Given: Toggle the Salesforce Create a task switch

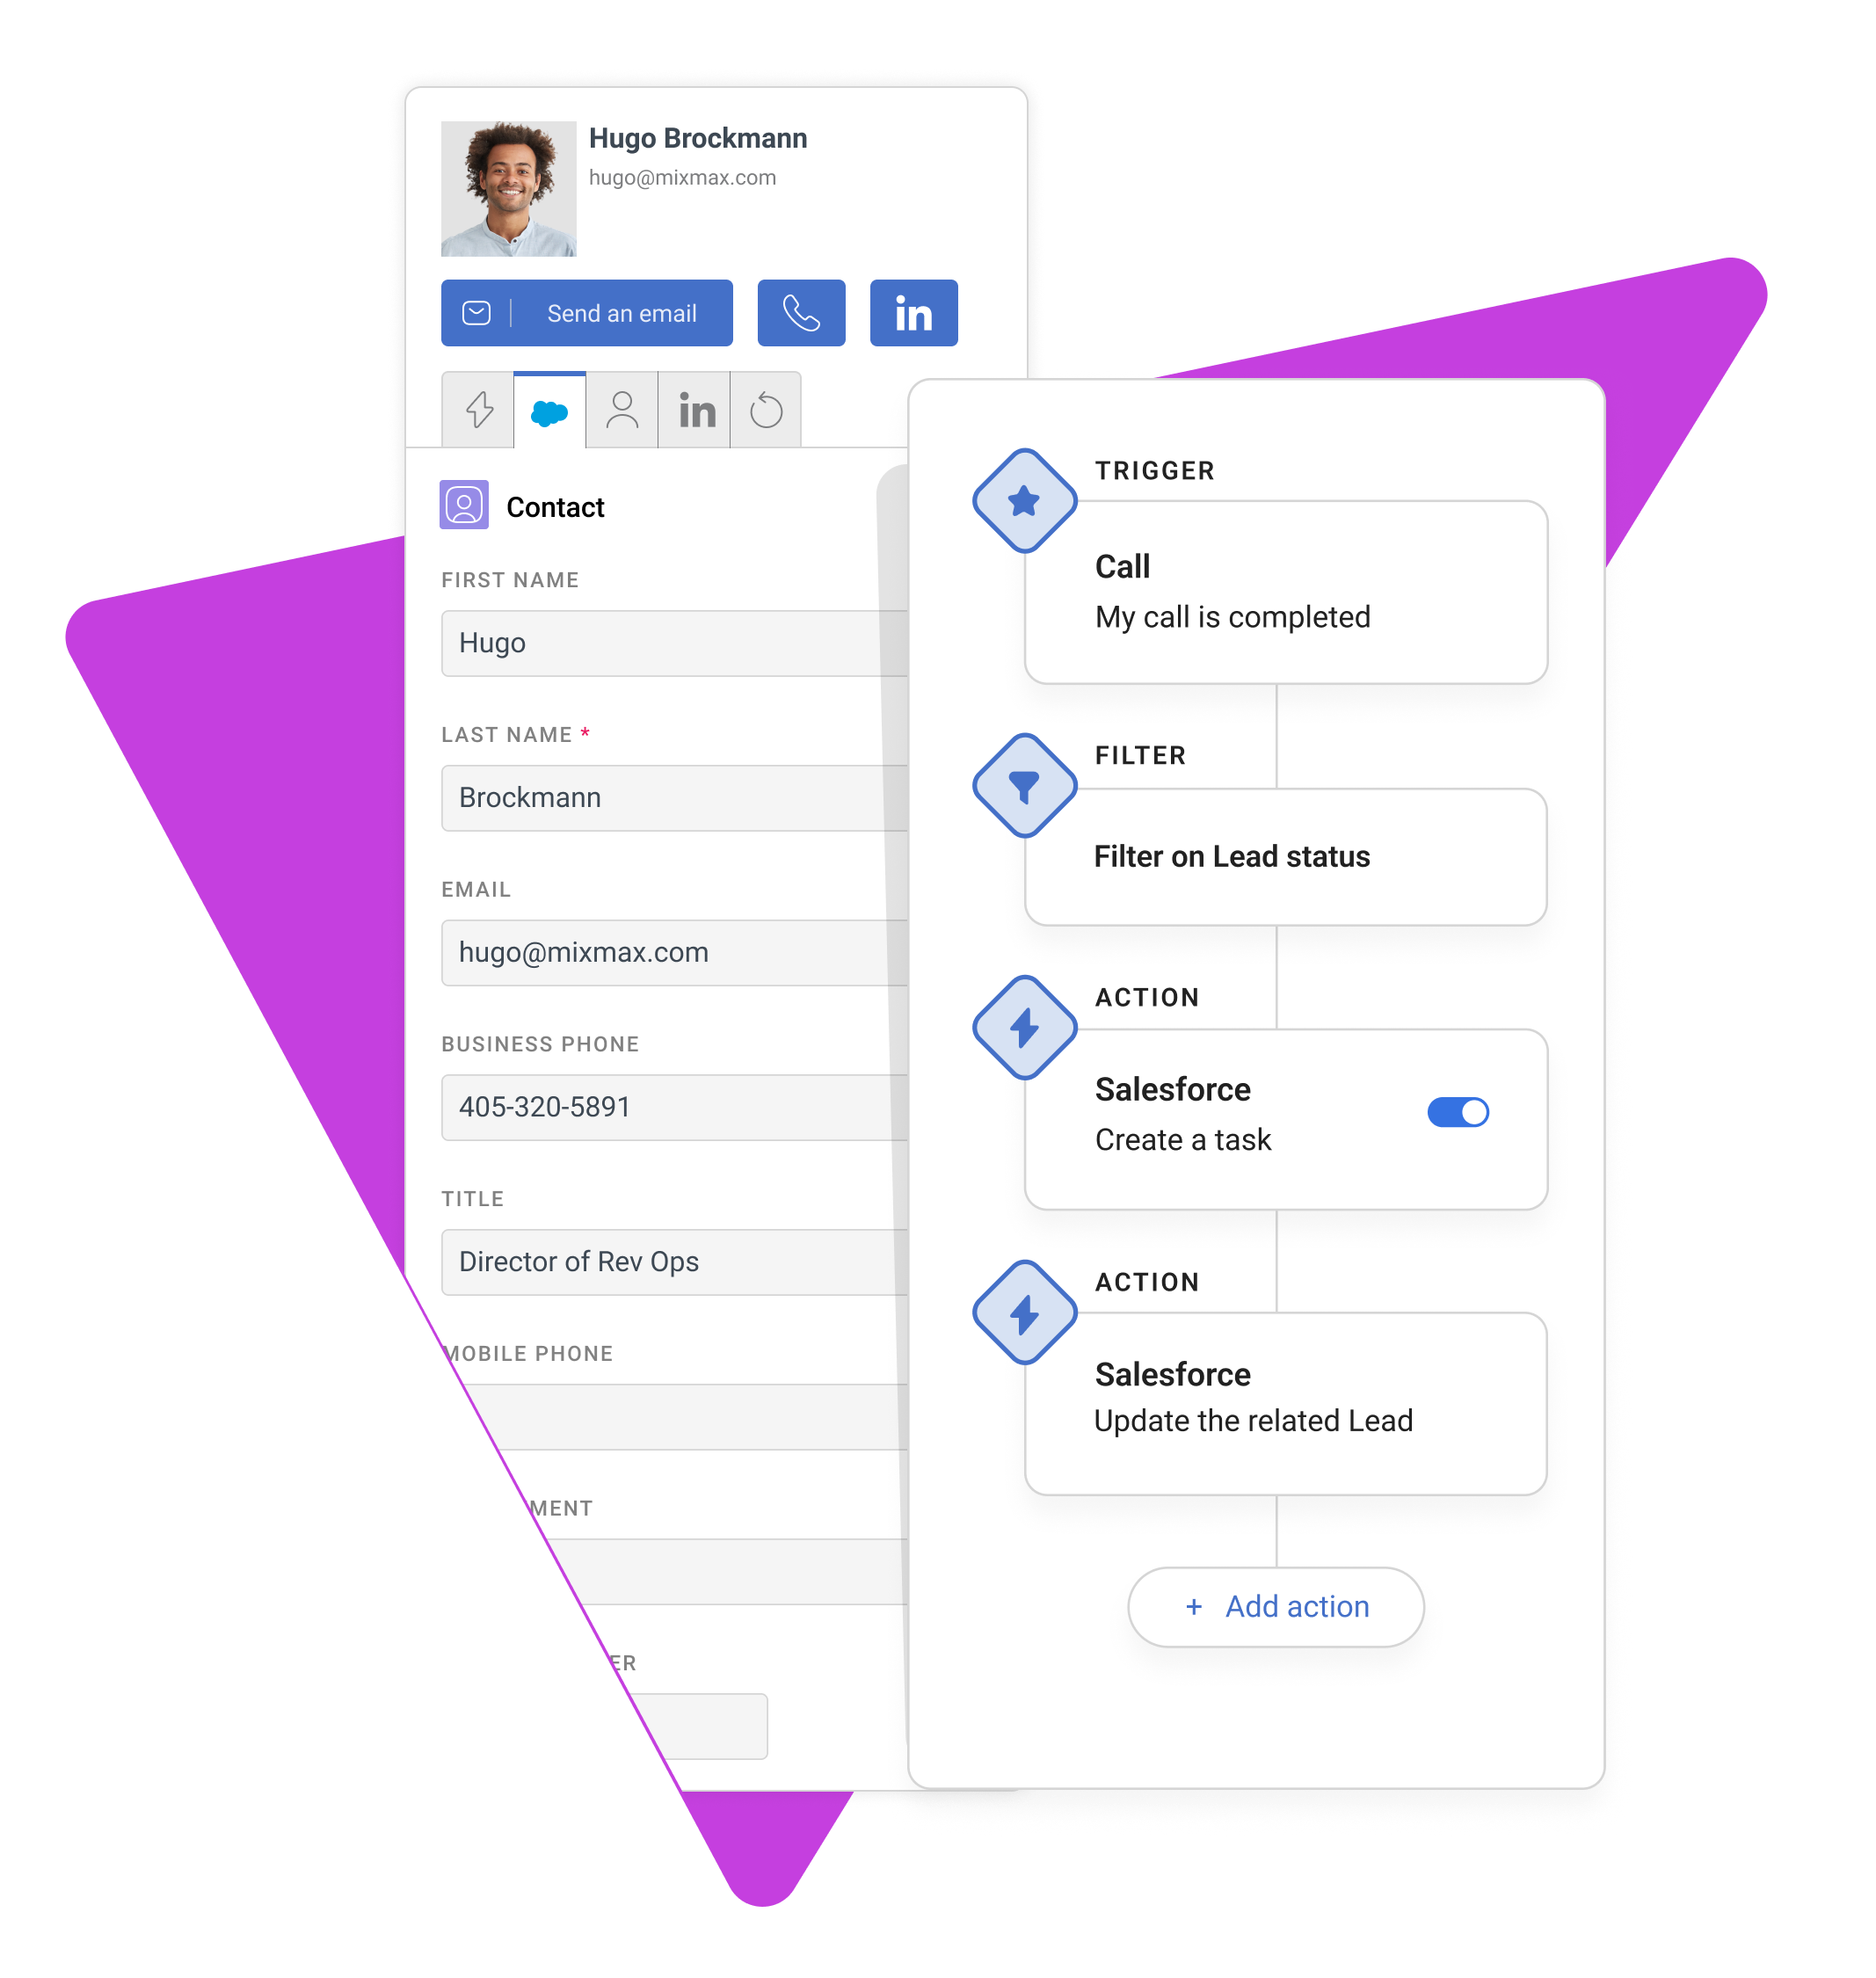Looking at the screenshot, I should [x=1460, y=1109].
